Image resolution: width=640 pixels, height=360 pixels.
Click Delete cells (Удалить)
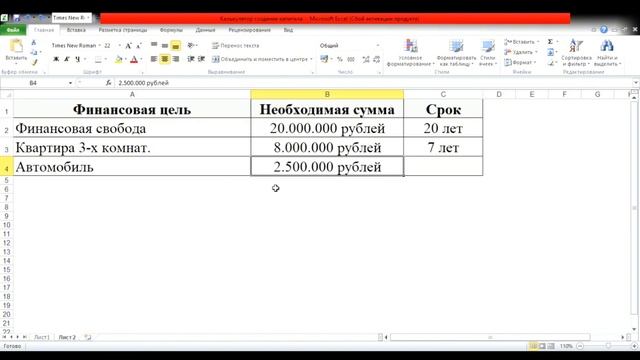pyautogui.click(x=521, y=52)
